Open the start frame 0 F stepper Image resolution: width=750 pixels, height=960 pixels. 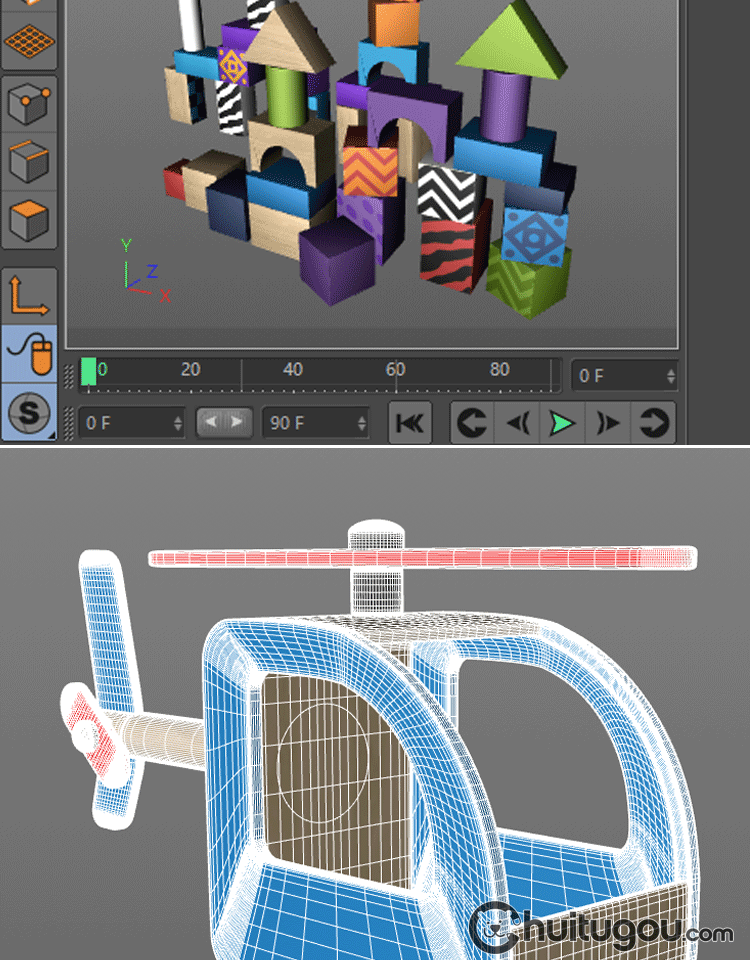tap(178, 423)
